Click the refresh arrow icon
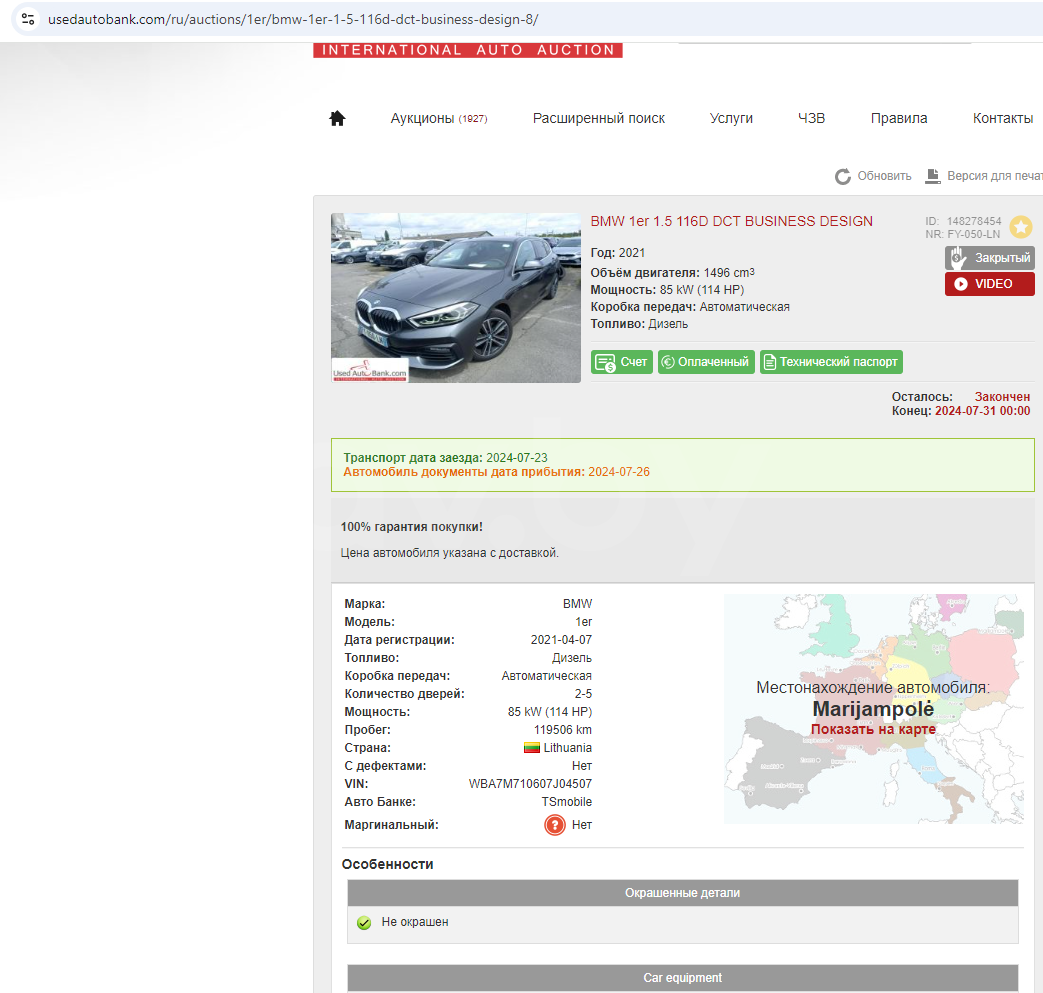Screen dimensions: 1043x993 pos(843,176)
